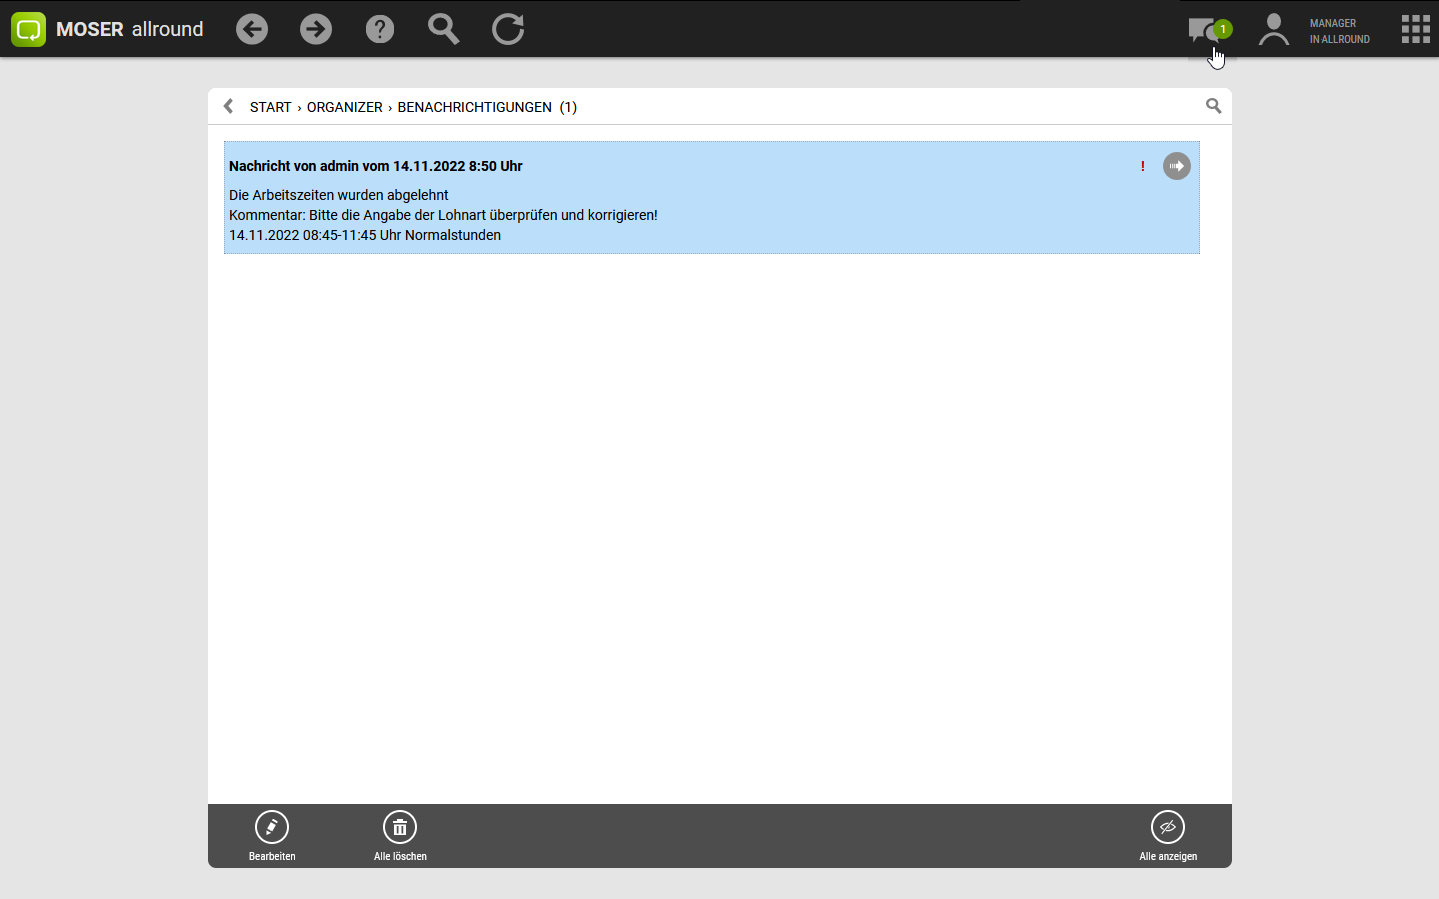
Task: Open global search magnifier in top bar
Action: 443,29
